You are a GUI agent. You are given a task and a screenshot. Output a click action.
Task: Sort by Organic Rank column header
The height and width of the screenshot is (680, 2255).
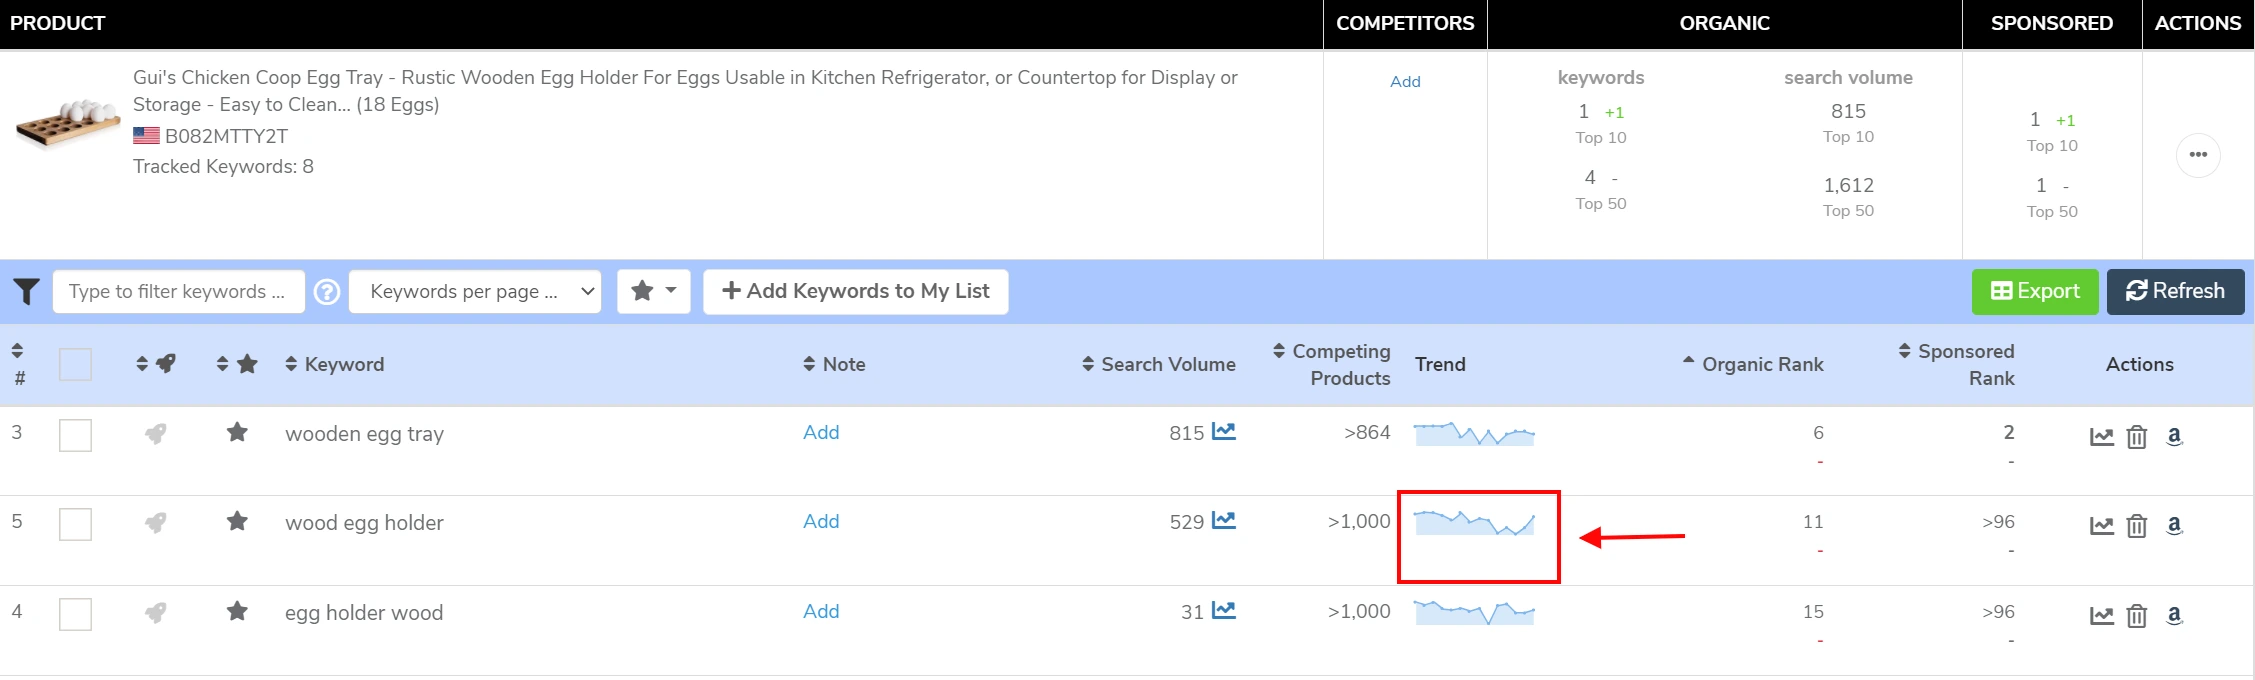click(1753, 365)
